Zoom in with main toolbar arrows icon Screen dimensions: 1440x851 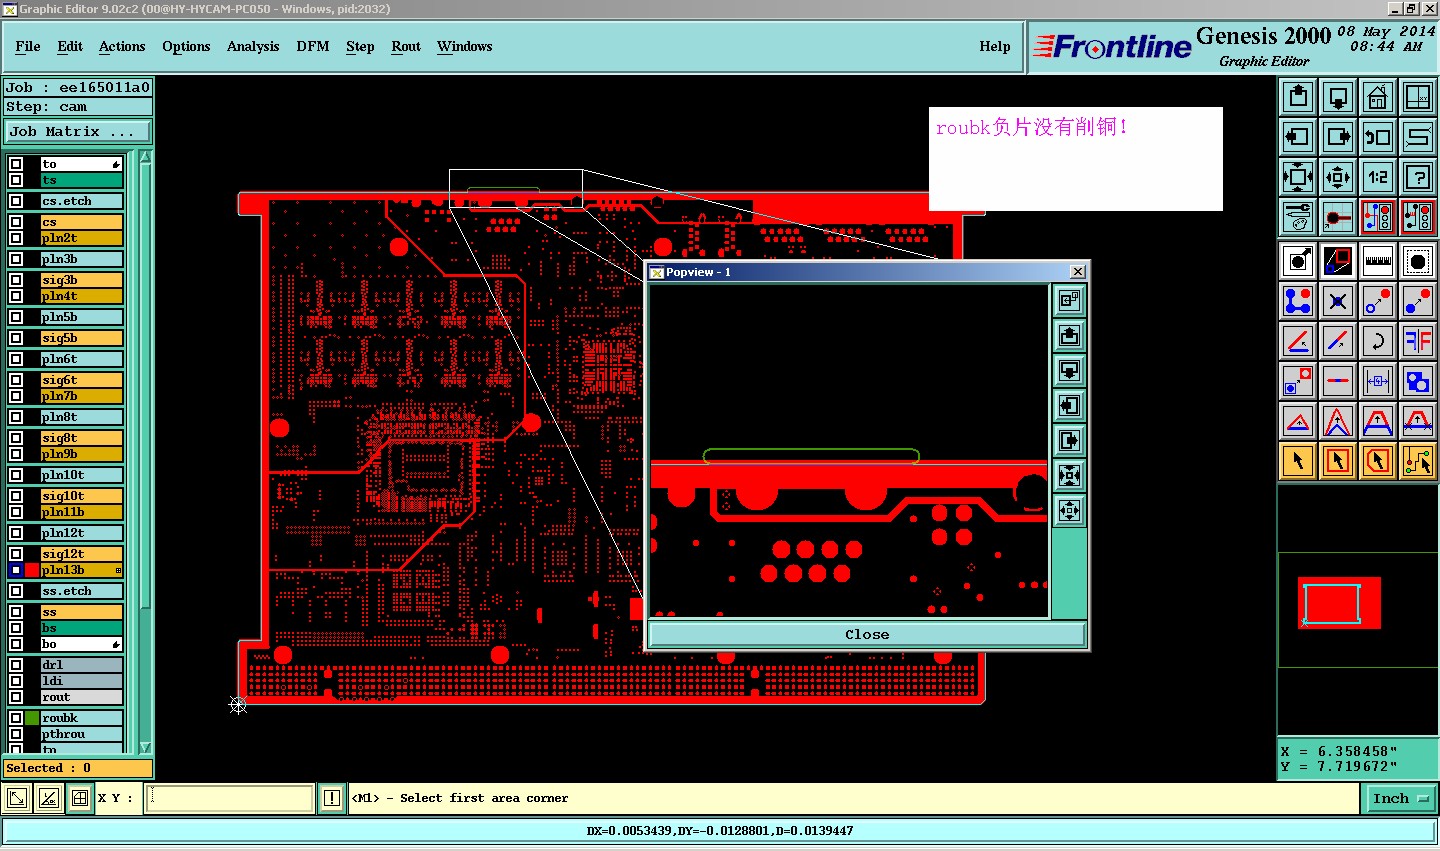(x=1298, y=177)
